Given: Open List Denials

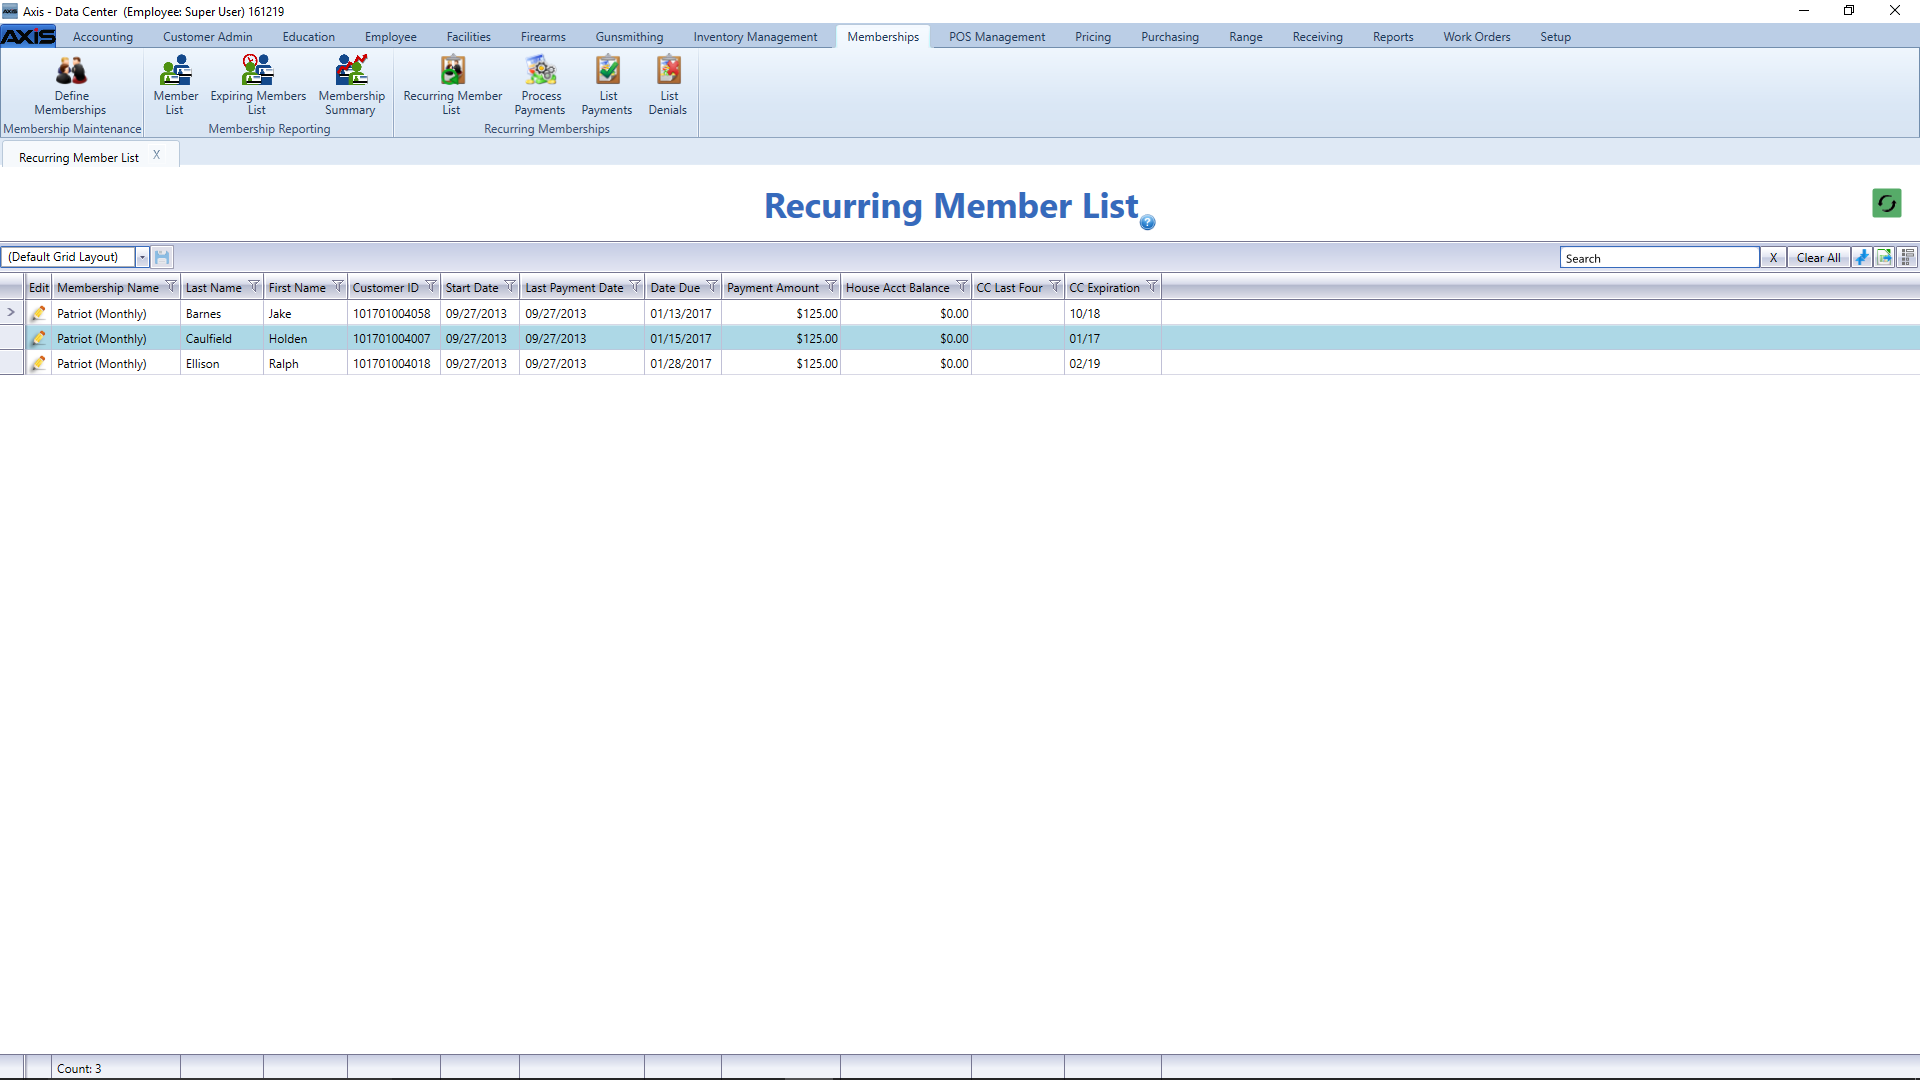Looking at the screenshot, I should (668, 86).
